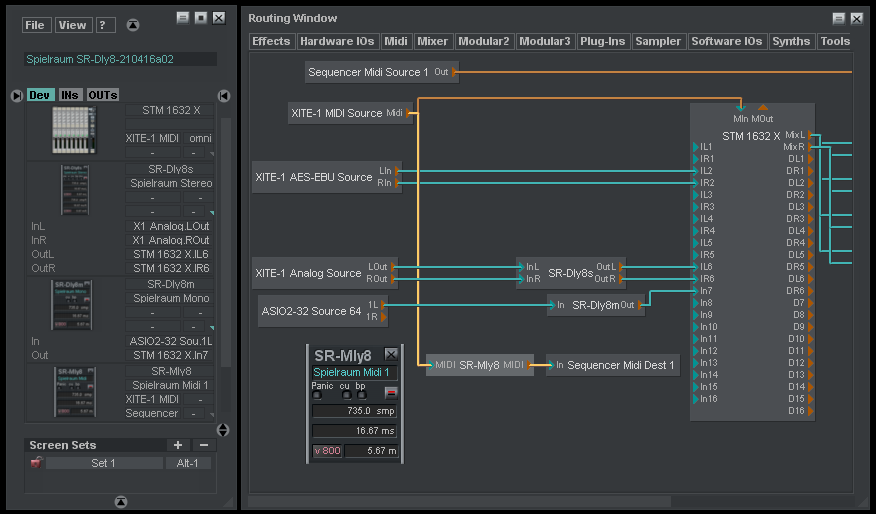The height and width of the screenshot is (514, 876).
Task: Click the 735.0 smp delay field
Action: (x=355, y=410)
